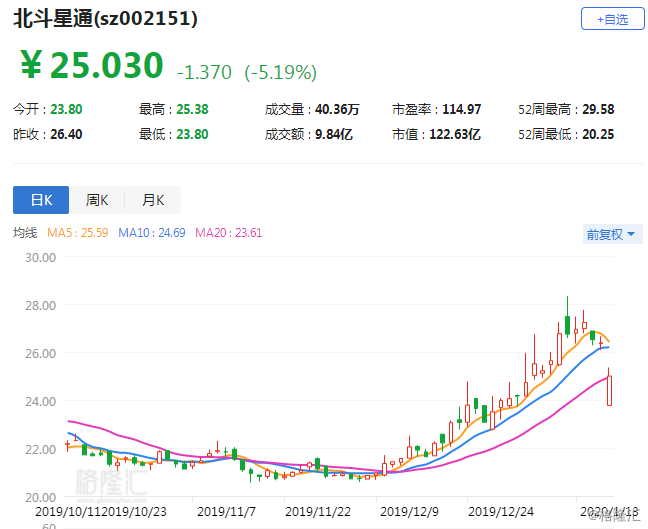Select the 日K daily chart tab
This screenshot has height=529, width=648.
coord(41,200)
